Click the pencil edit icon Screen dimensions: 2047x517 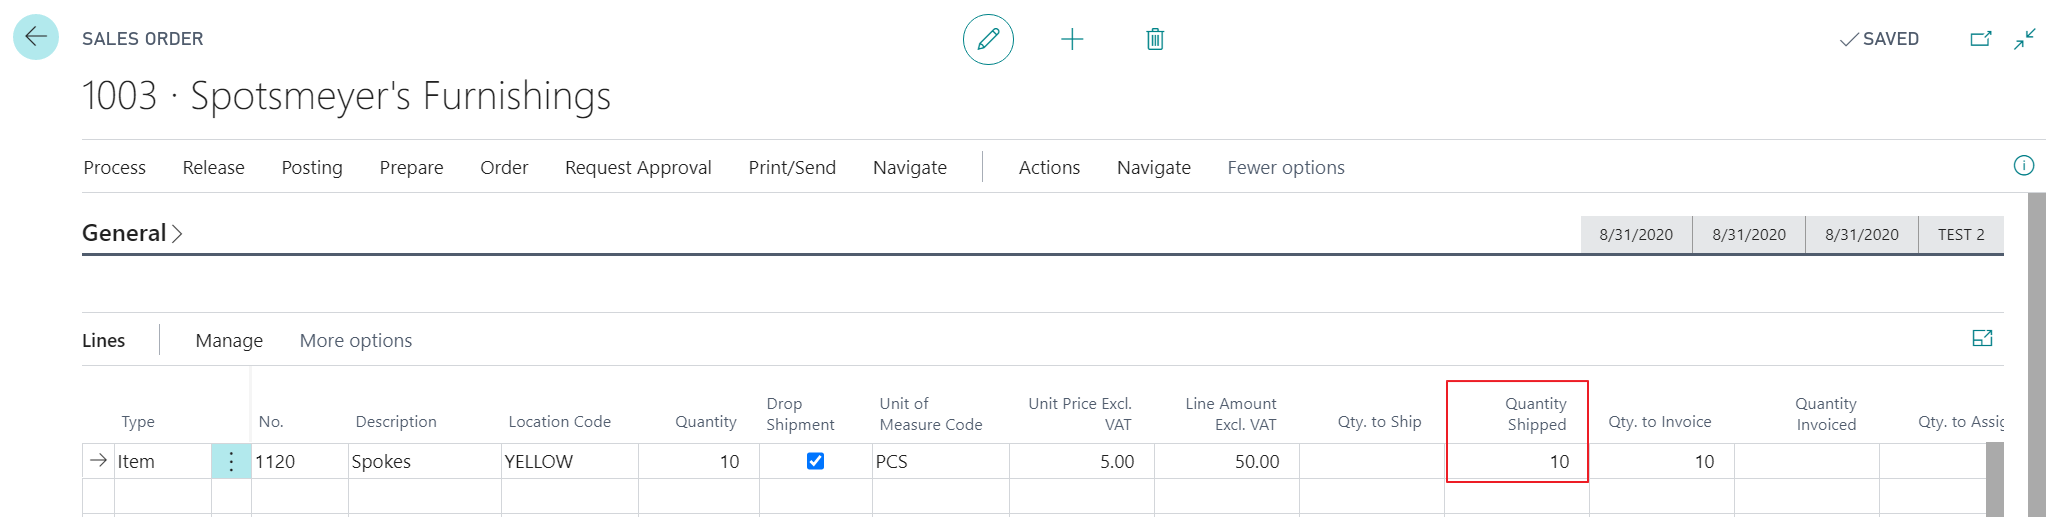click(x=988, y=40)
